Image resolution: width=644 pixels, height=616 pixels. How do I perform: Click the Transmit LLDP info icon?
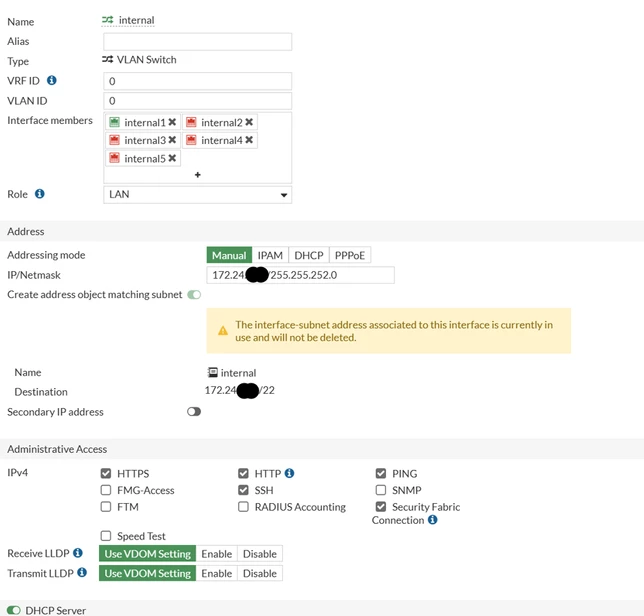click(x=82, y=572)
